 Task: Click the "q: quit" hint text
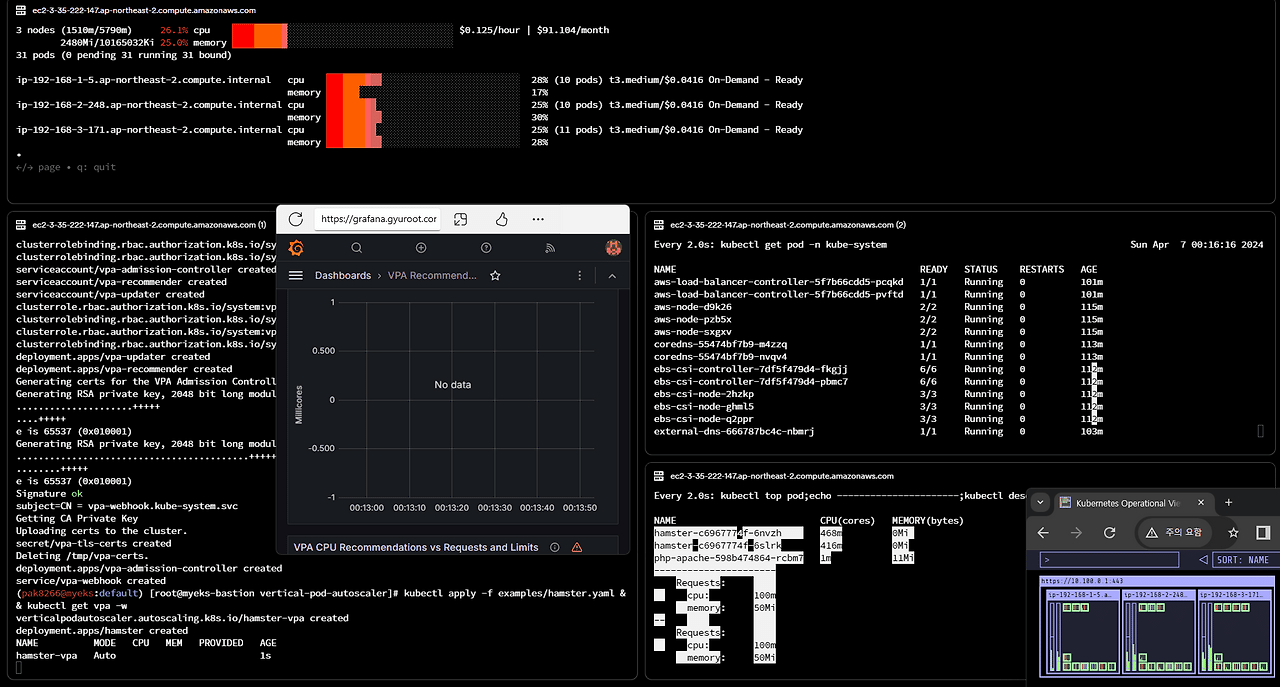95,167
